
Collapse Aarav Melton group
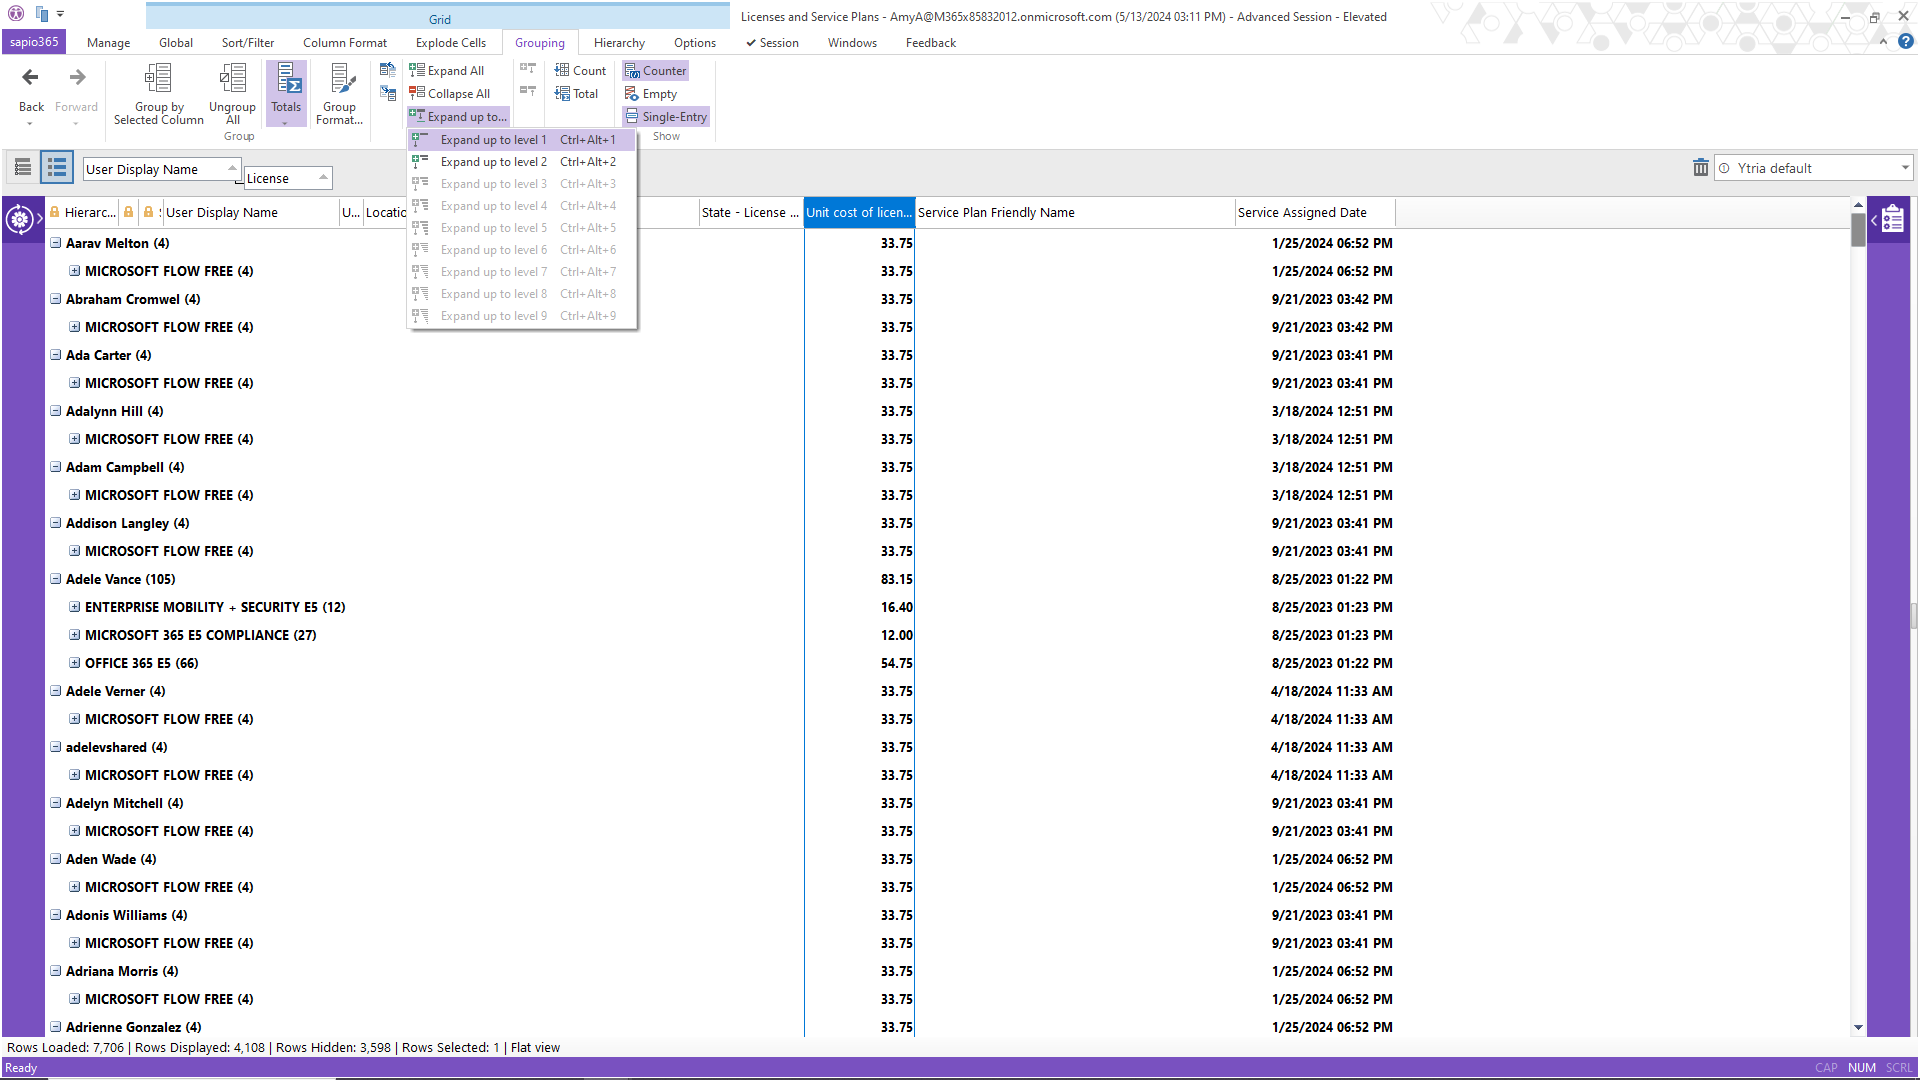tap(56, 243)
